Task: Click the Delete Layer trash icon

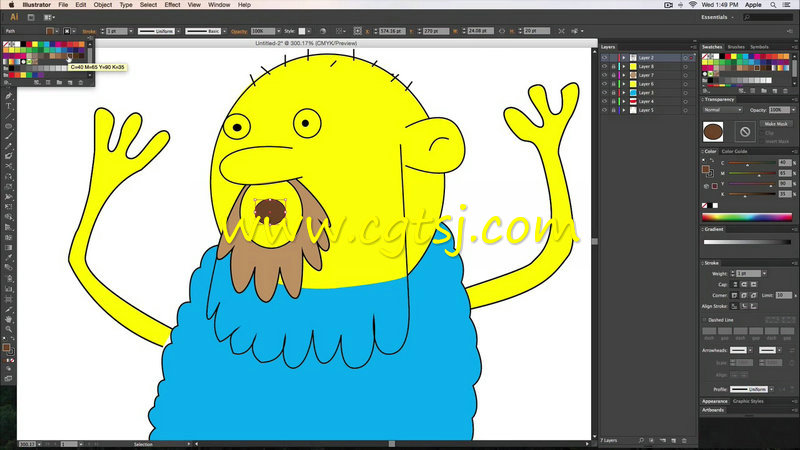Action: [x=684, y=440]
